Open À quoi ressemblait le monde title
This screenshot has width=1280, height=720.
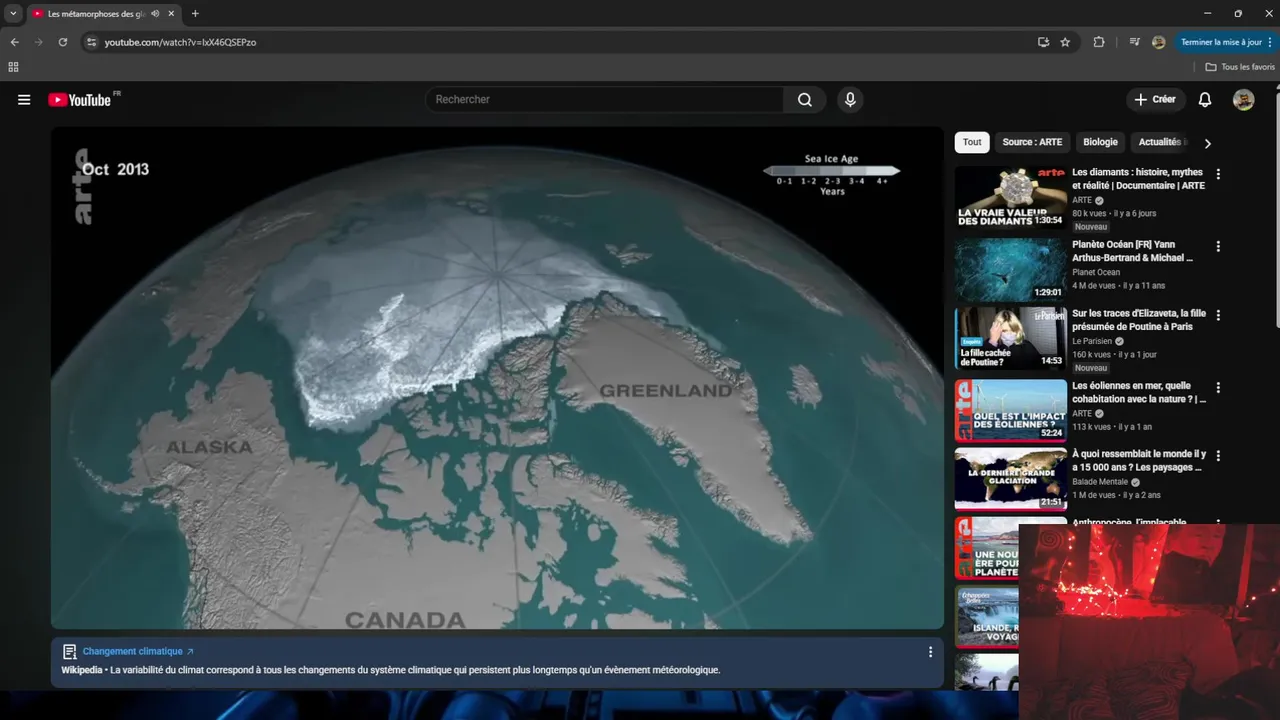click(x=1139, y=461)
